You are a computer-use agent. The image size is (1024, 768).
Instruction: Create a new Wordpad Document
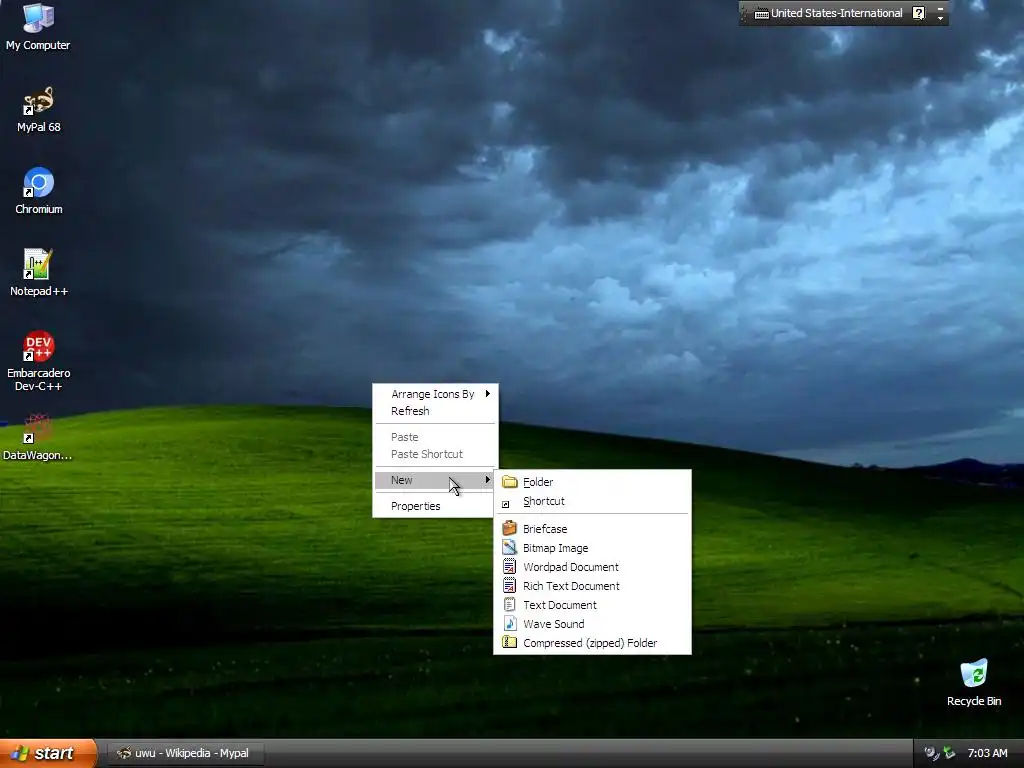pyautogui.click(x=592, y=567)
